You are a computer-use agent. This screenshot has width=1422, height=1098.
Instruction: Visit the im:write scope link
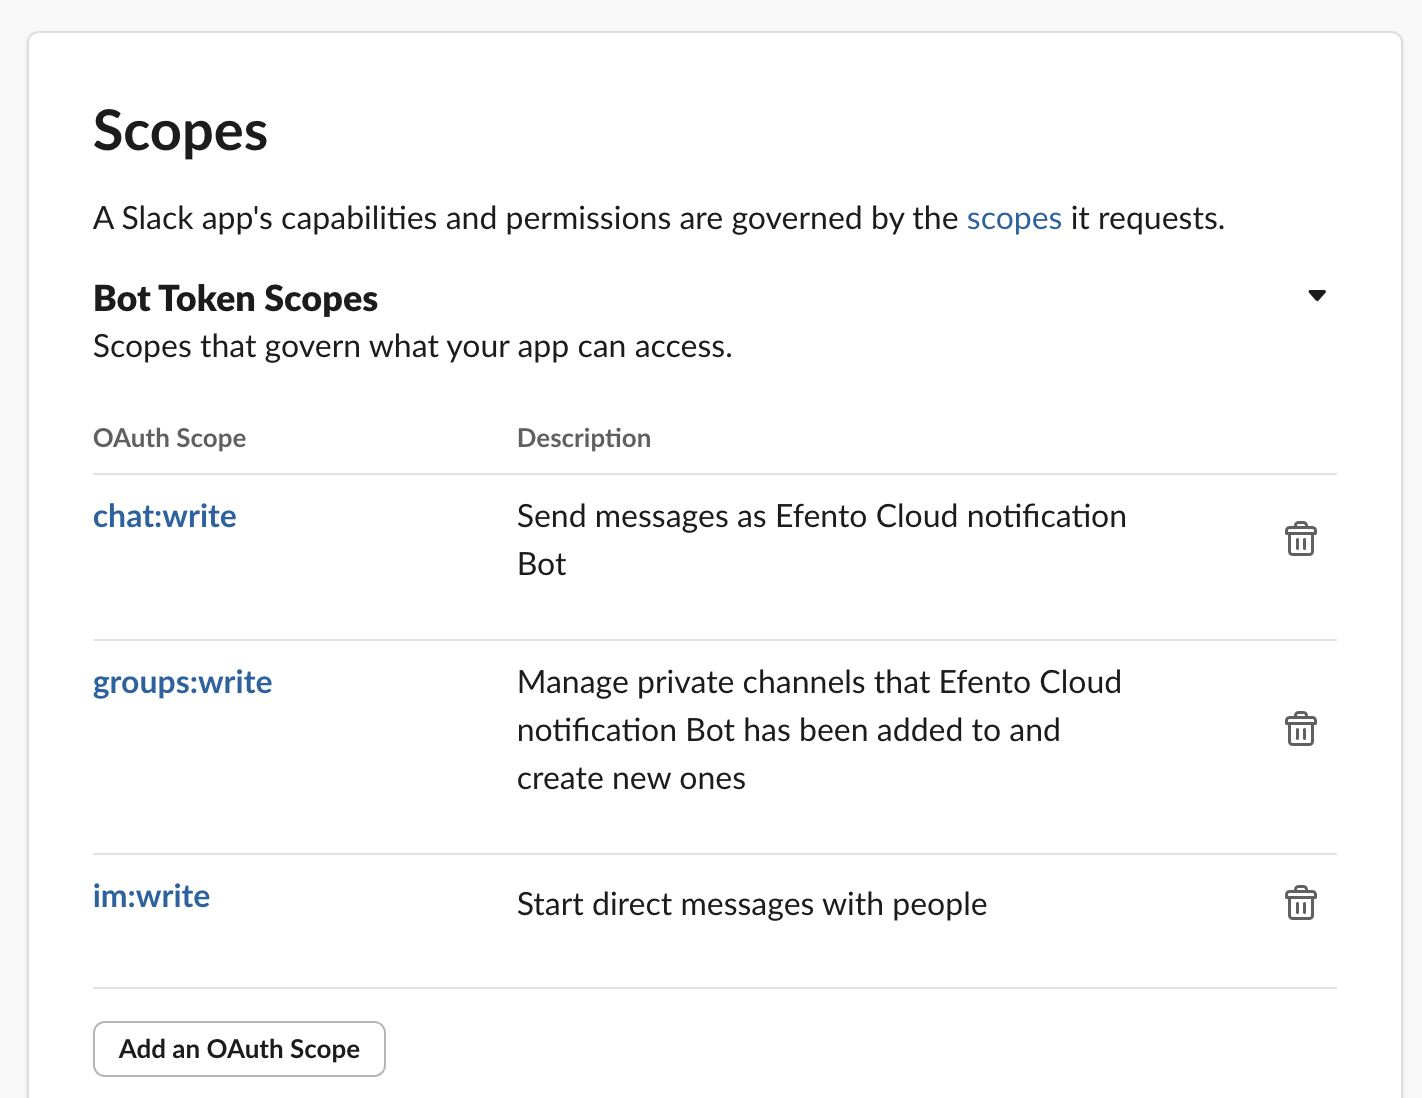tap(151, 896)
